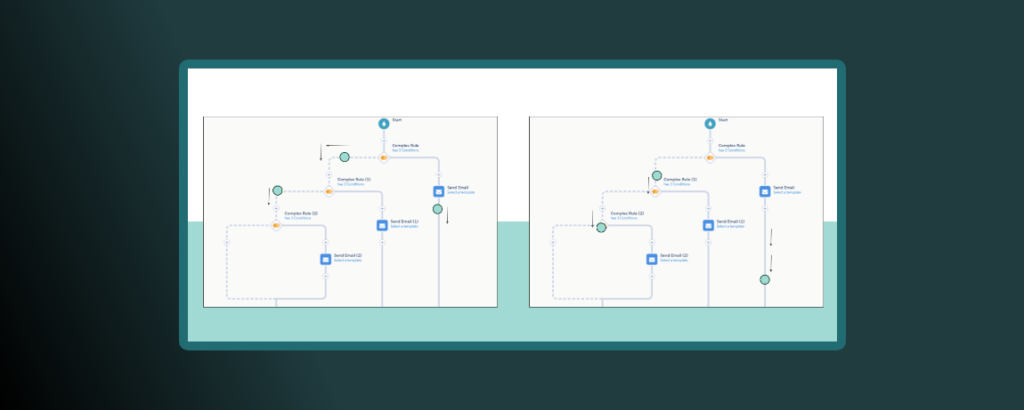
Task: Open Send Email (2) envelope icon, left diagram
Action: coord(325,259)
